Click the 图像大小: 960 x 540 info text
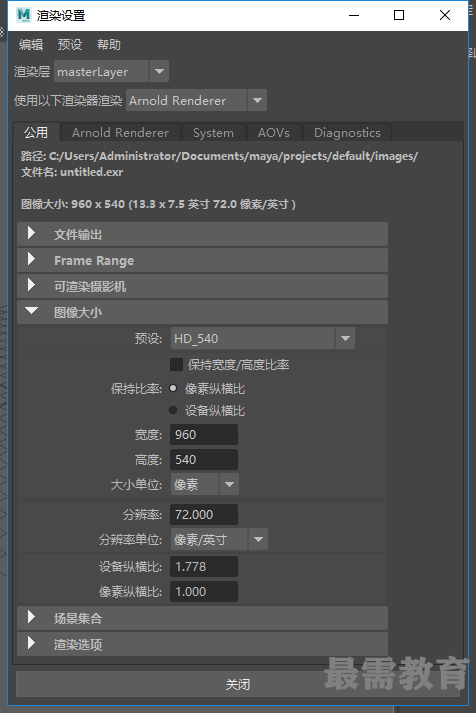The image size is (476, 713). pos(158,204)
